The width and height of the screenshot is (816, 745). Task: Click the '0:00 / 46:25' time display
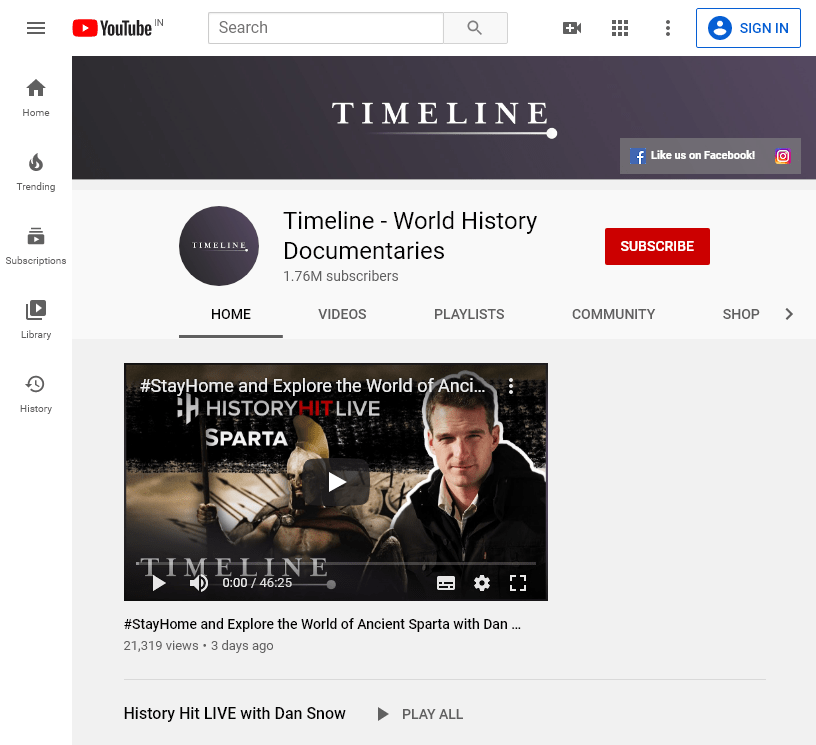pos(257,583)
